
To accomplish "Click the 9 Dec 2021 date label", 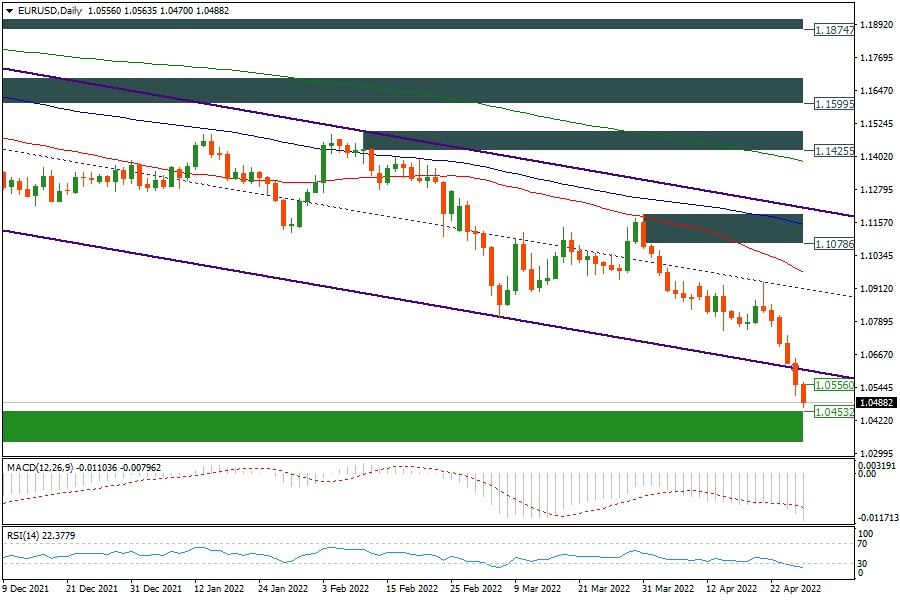I will [x=25, y=590].
